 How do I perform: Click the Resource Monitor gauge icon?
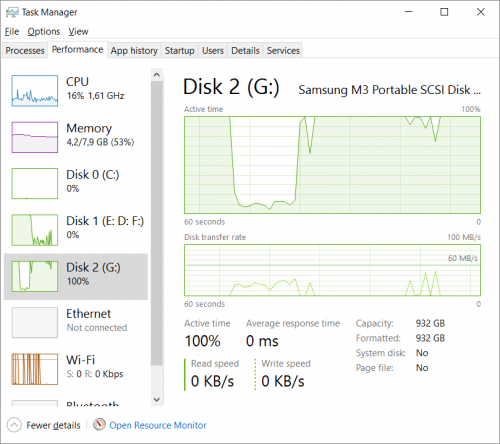pyautogui.click(x=99, y=425)
